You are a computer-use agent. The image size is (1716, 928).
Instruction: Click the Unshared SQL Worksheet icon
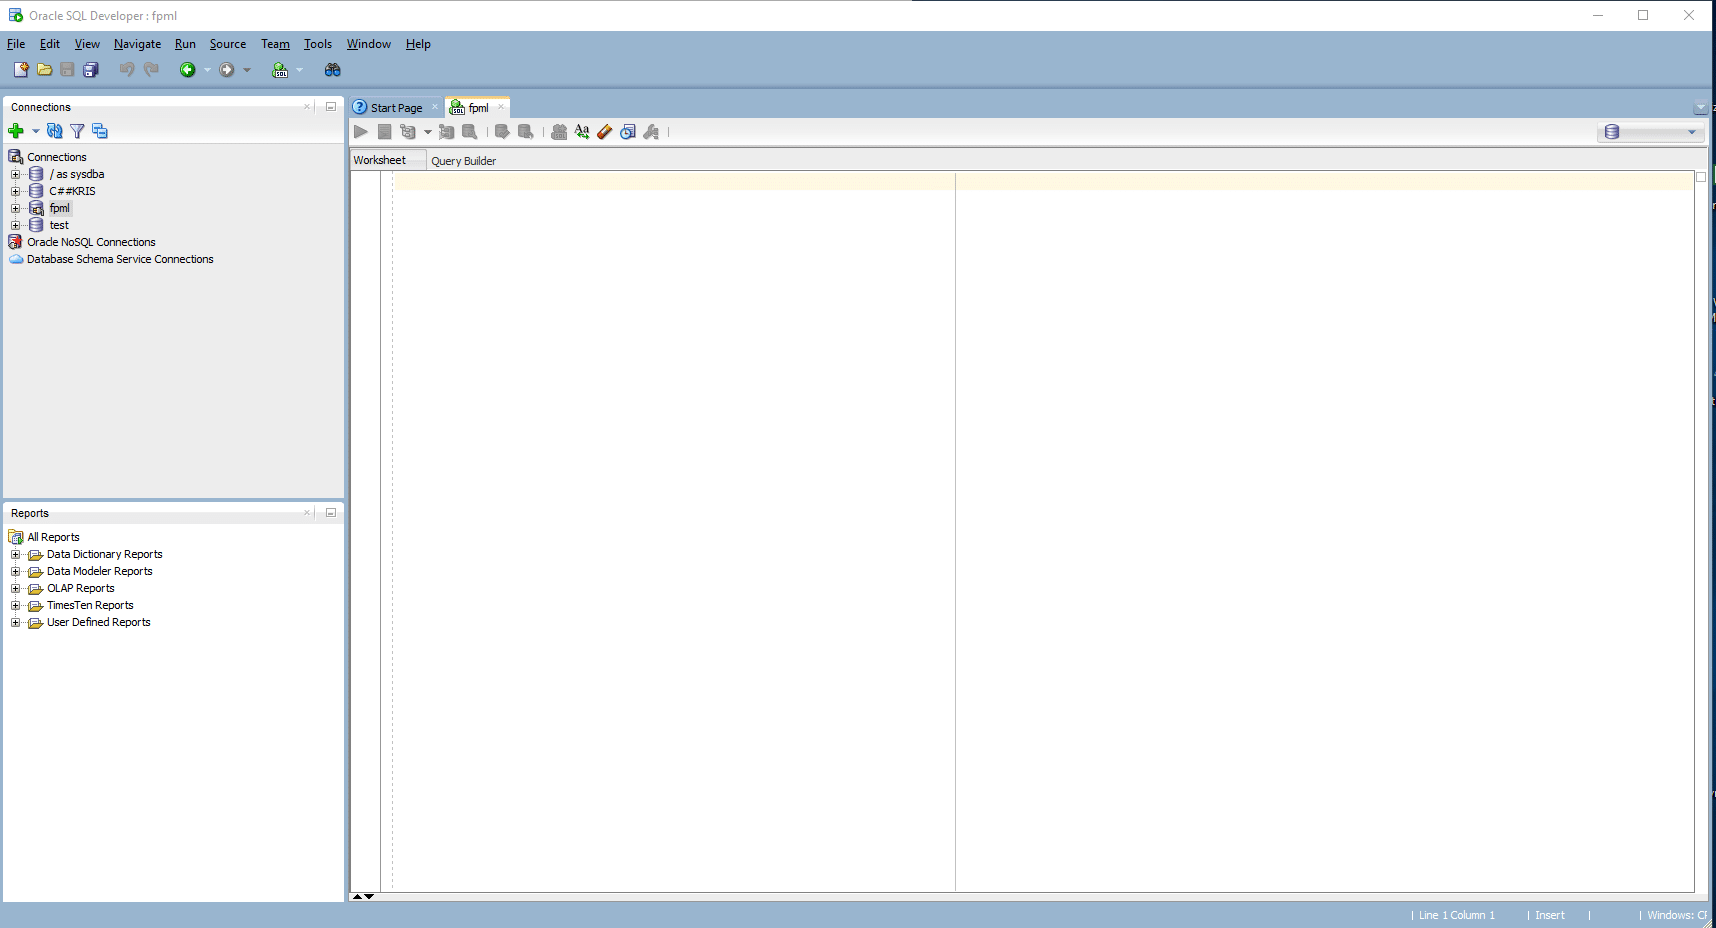[559, 132]
